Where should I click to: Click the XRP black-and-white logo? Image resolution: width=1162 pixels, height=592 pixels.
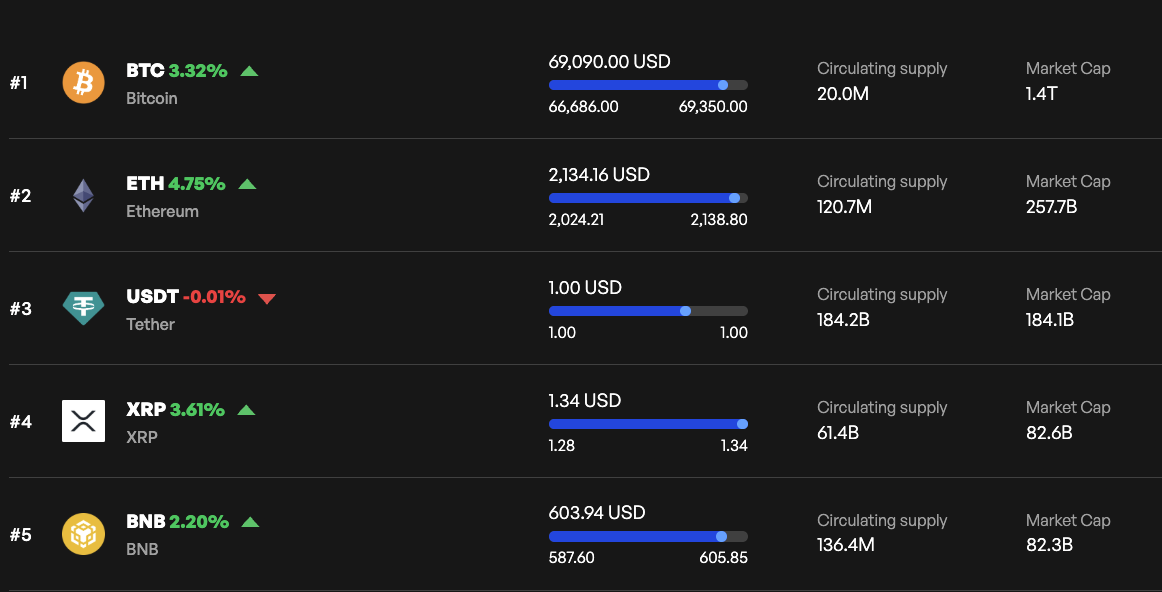pyautogui.click(x=83, y=421)
